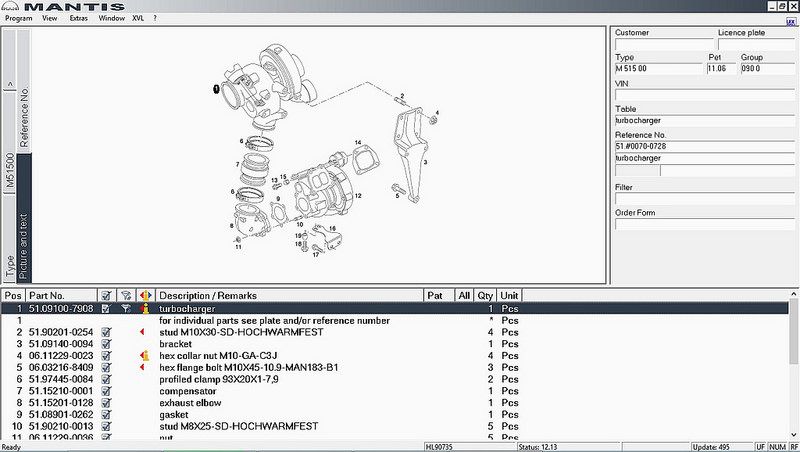
Task: Toggle checkbox for hex flange bolt row
Action: click(x=106, y=367)
